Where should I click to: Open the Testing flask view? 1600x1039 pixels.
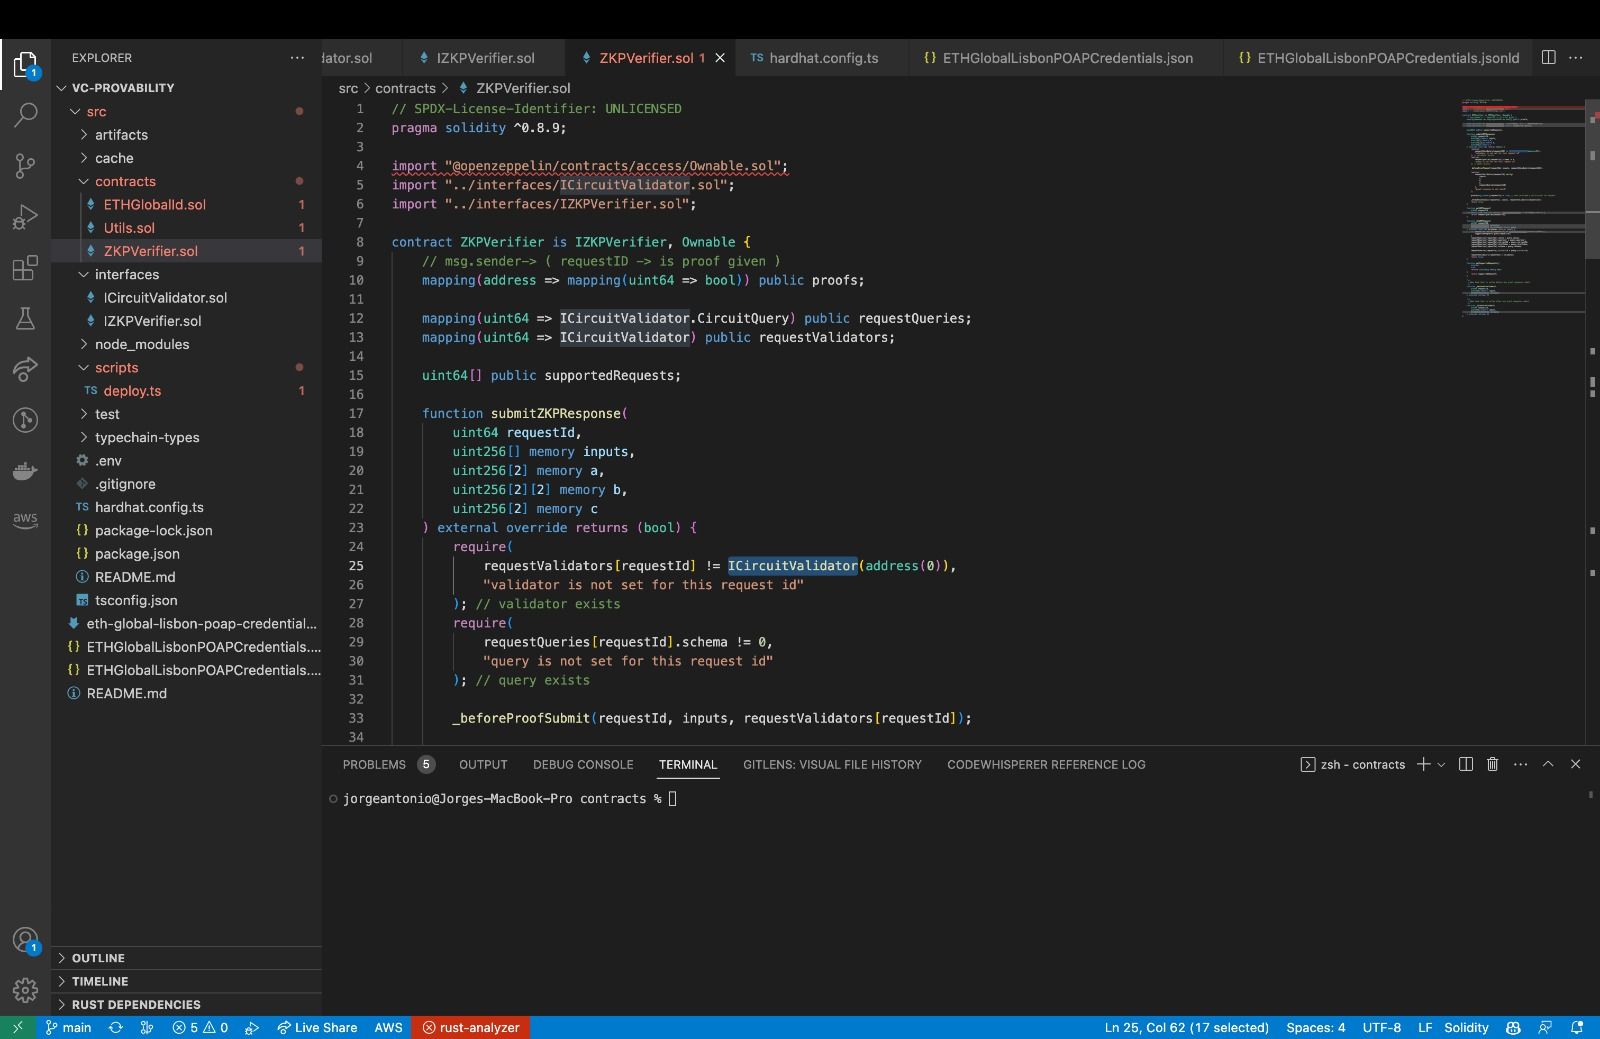click(25, 319)
